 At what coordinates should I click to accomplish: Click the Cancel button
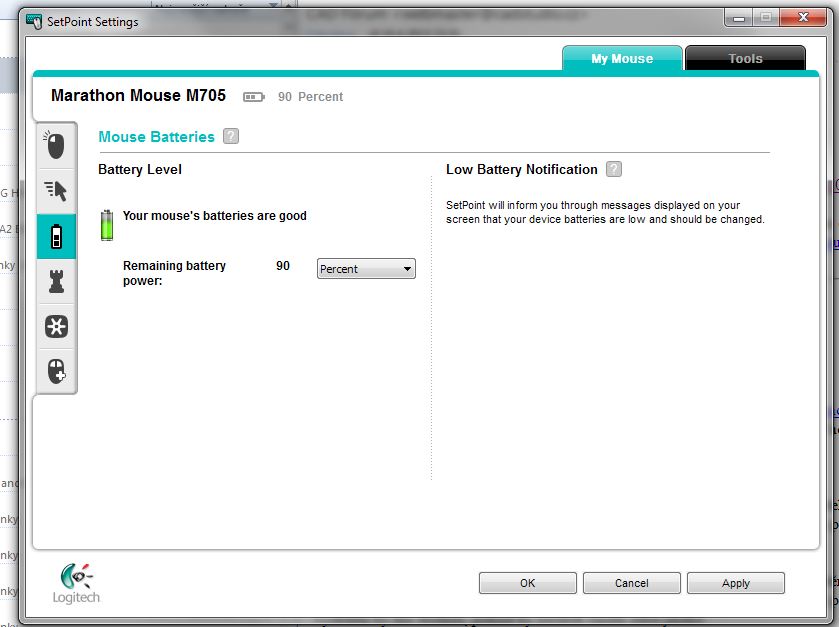coord(631,583)
